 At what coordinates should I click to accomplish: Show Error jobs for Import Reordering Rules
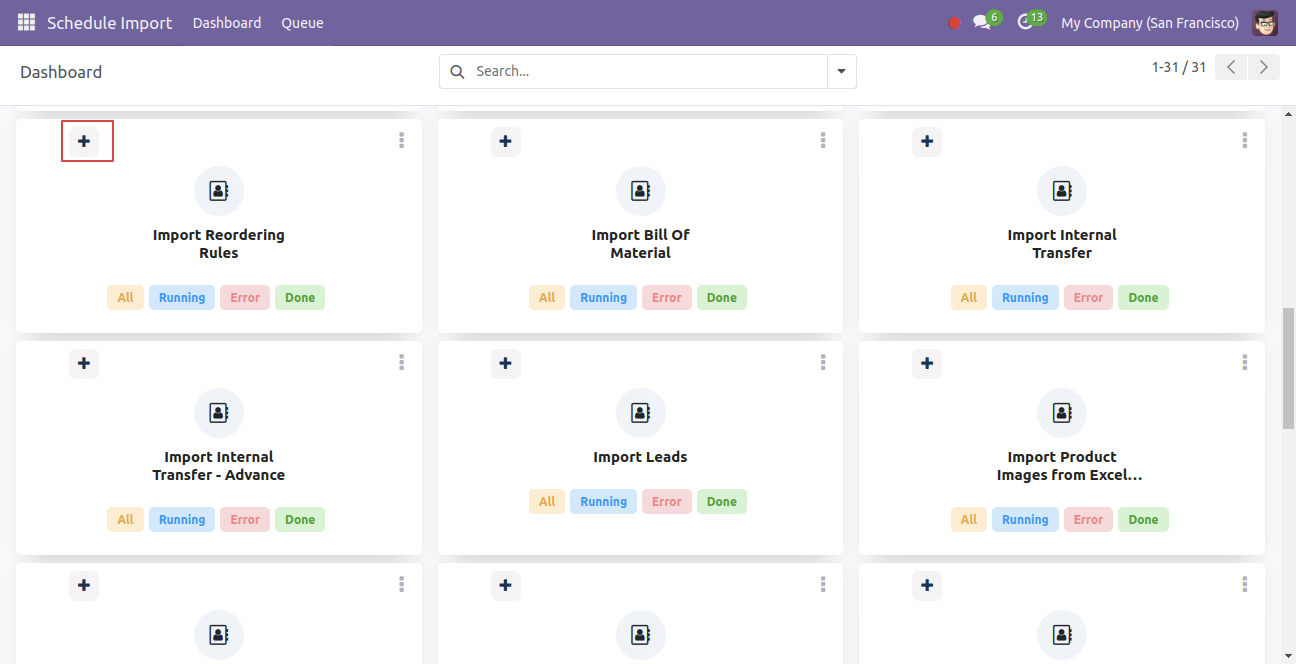coord(245,297)
